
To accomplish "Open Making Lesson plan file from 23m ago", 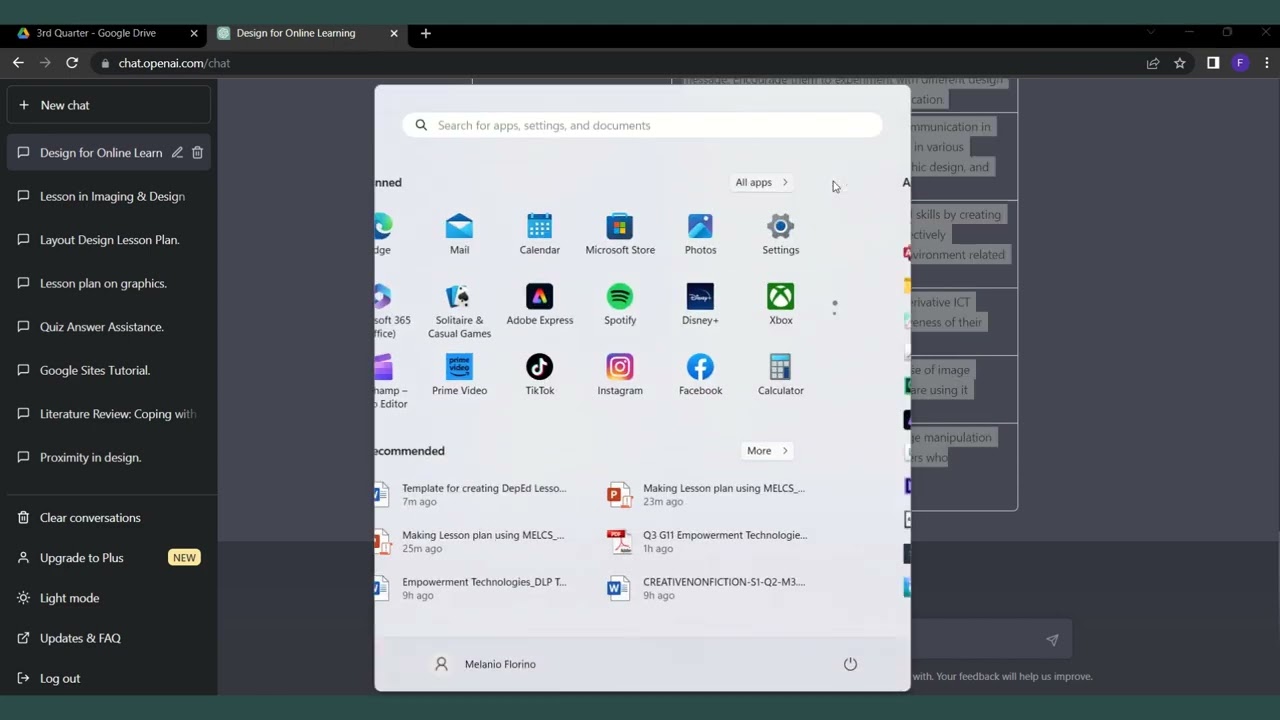I will pos(708,495).
